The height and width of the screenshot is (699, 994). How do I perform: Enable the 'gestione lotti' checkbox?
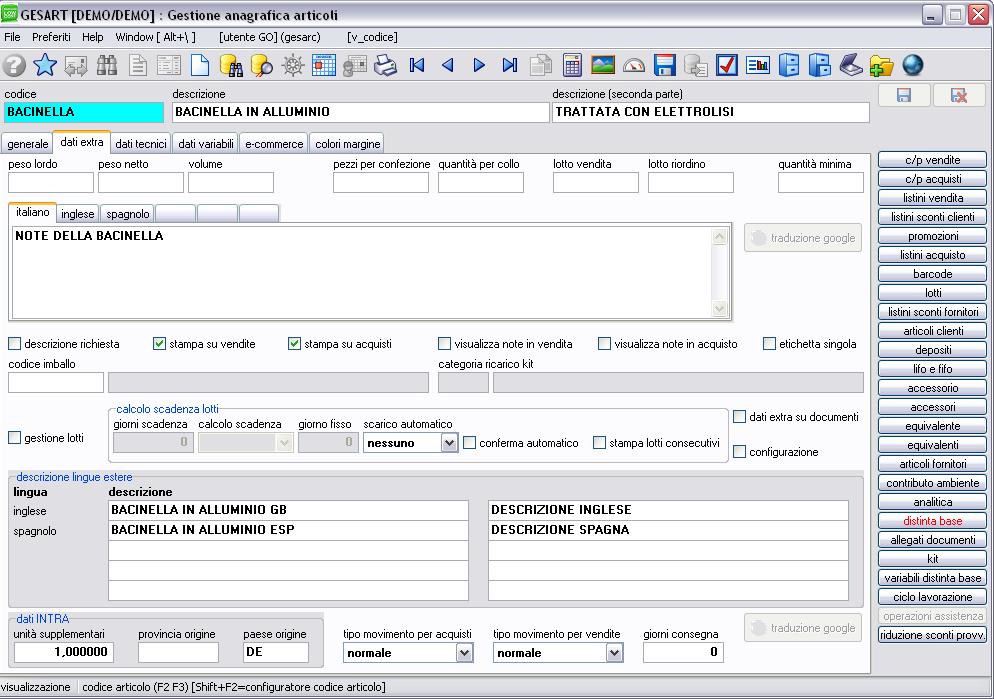click(14, 438)
